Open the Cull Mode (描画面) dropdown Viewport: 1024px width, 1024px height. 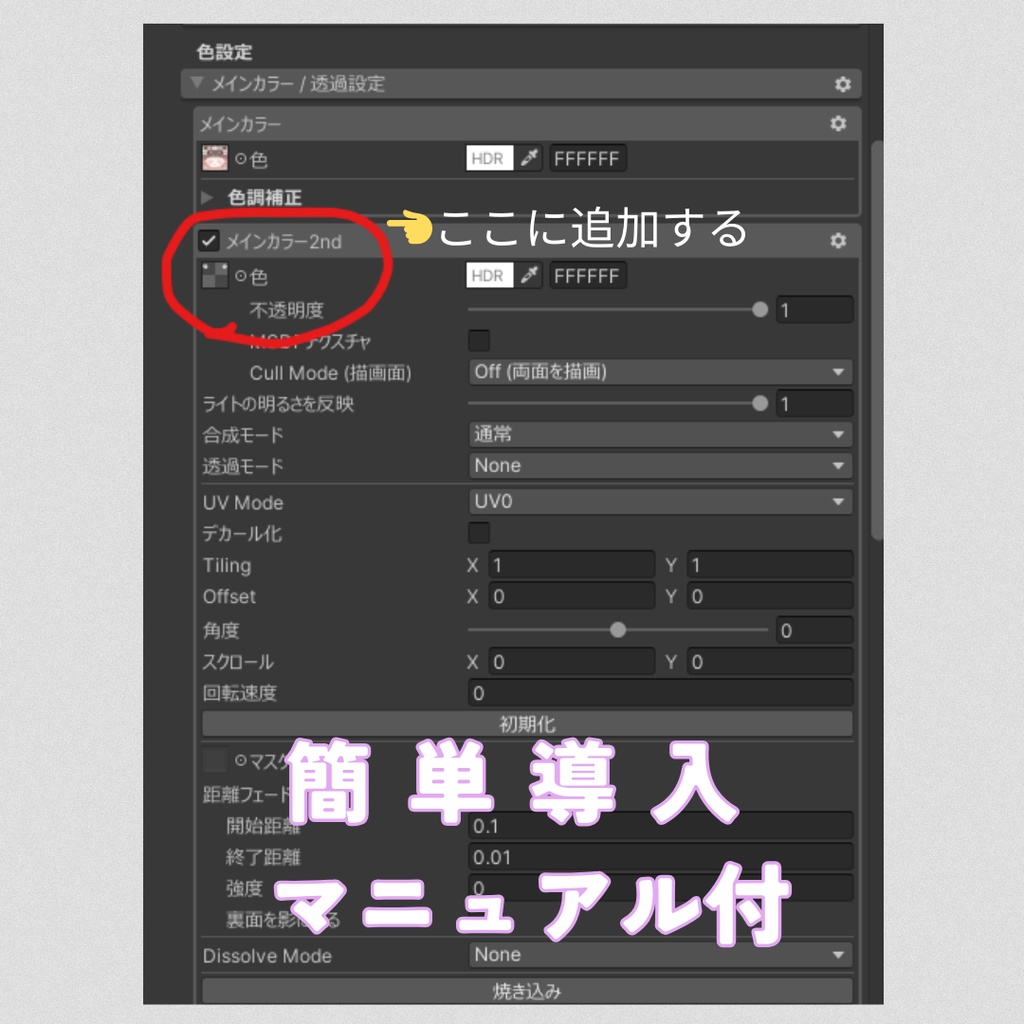pyautogui.click(x=660, y=372)
